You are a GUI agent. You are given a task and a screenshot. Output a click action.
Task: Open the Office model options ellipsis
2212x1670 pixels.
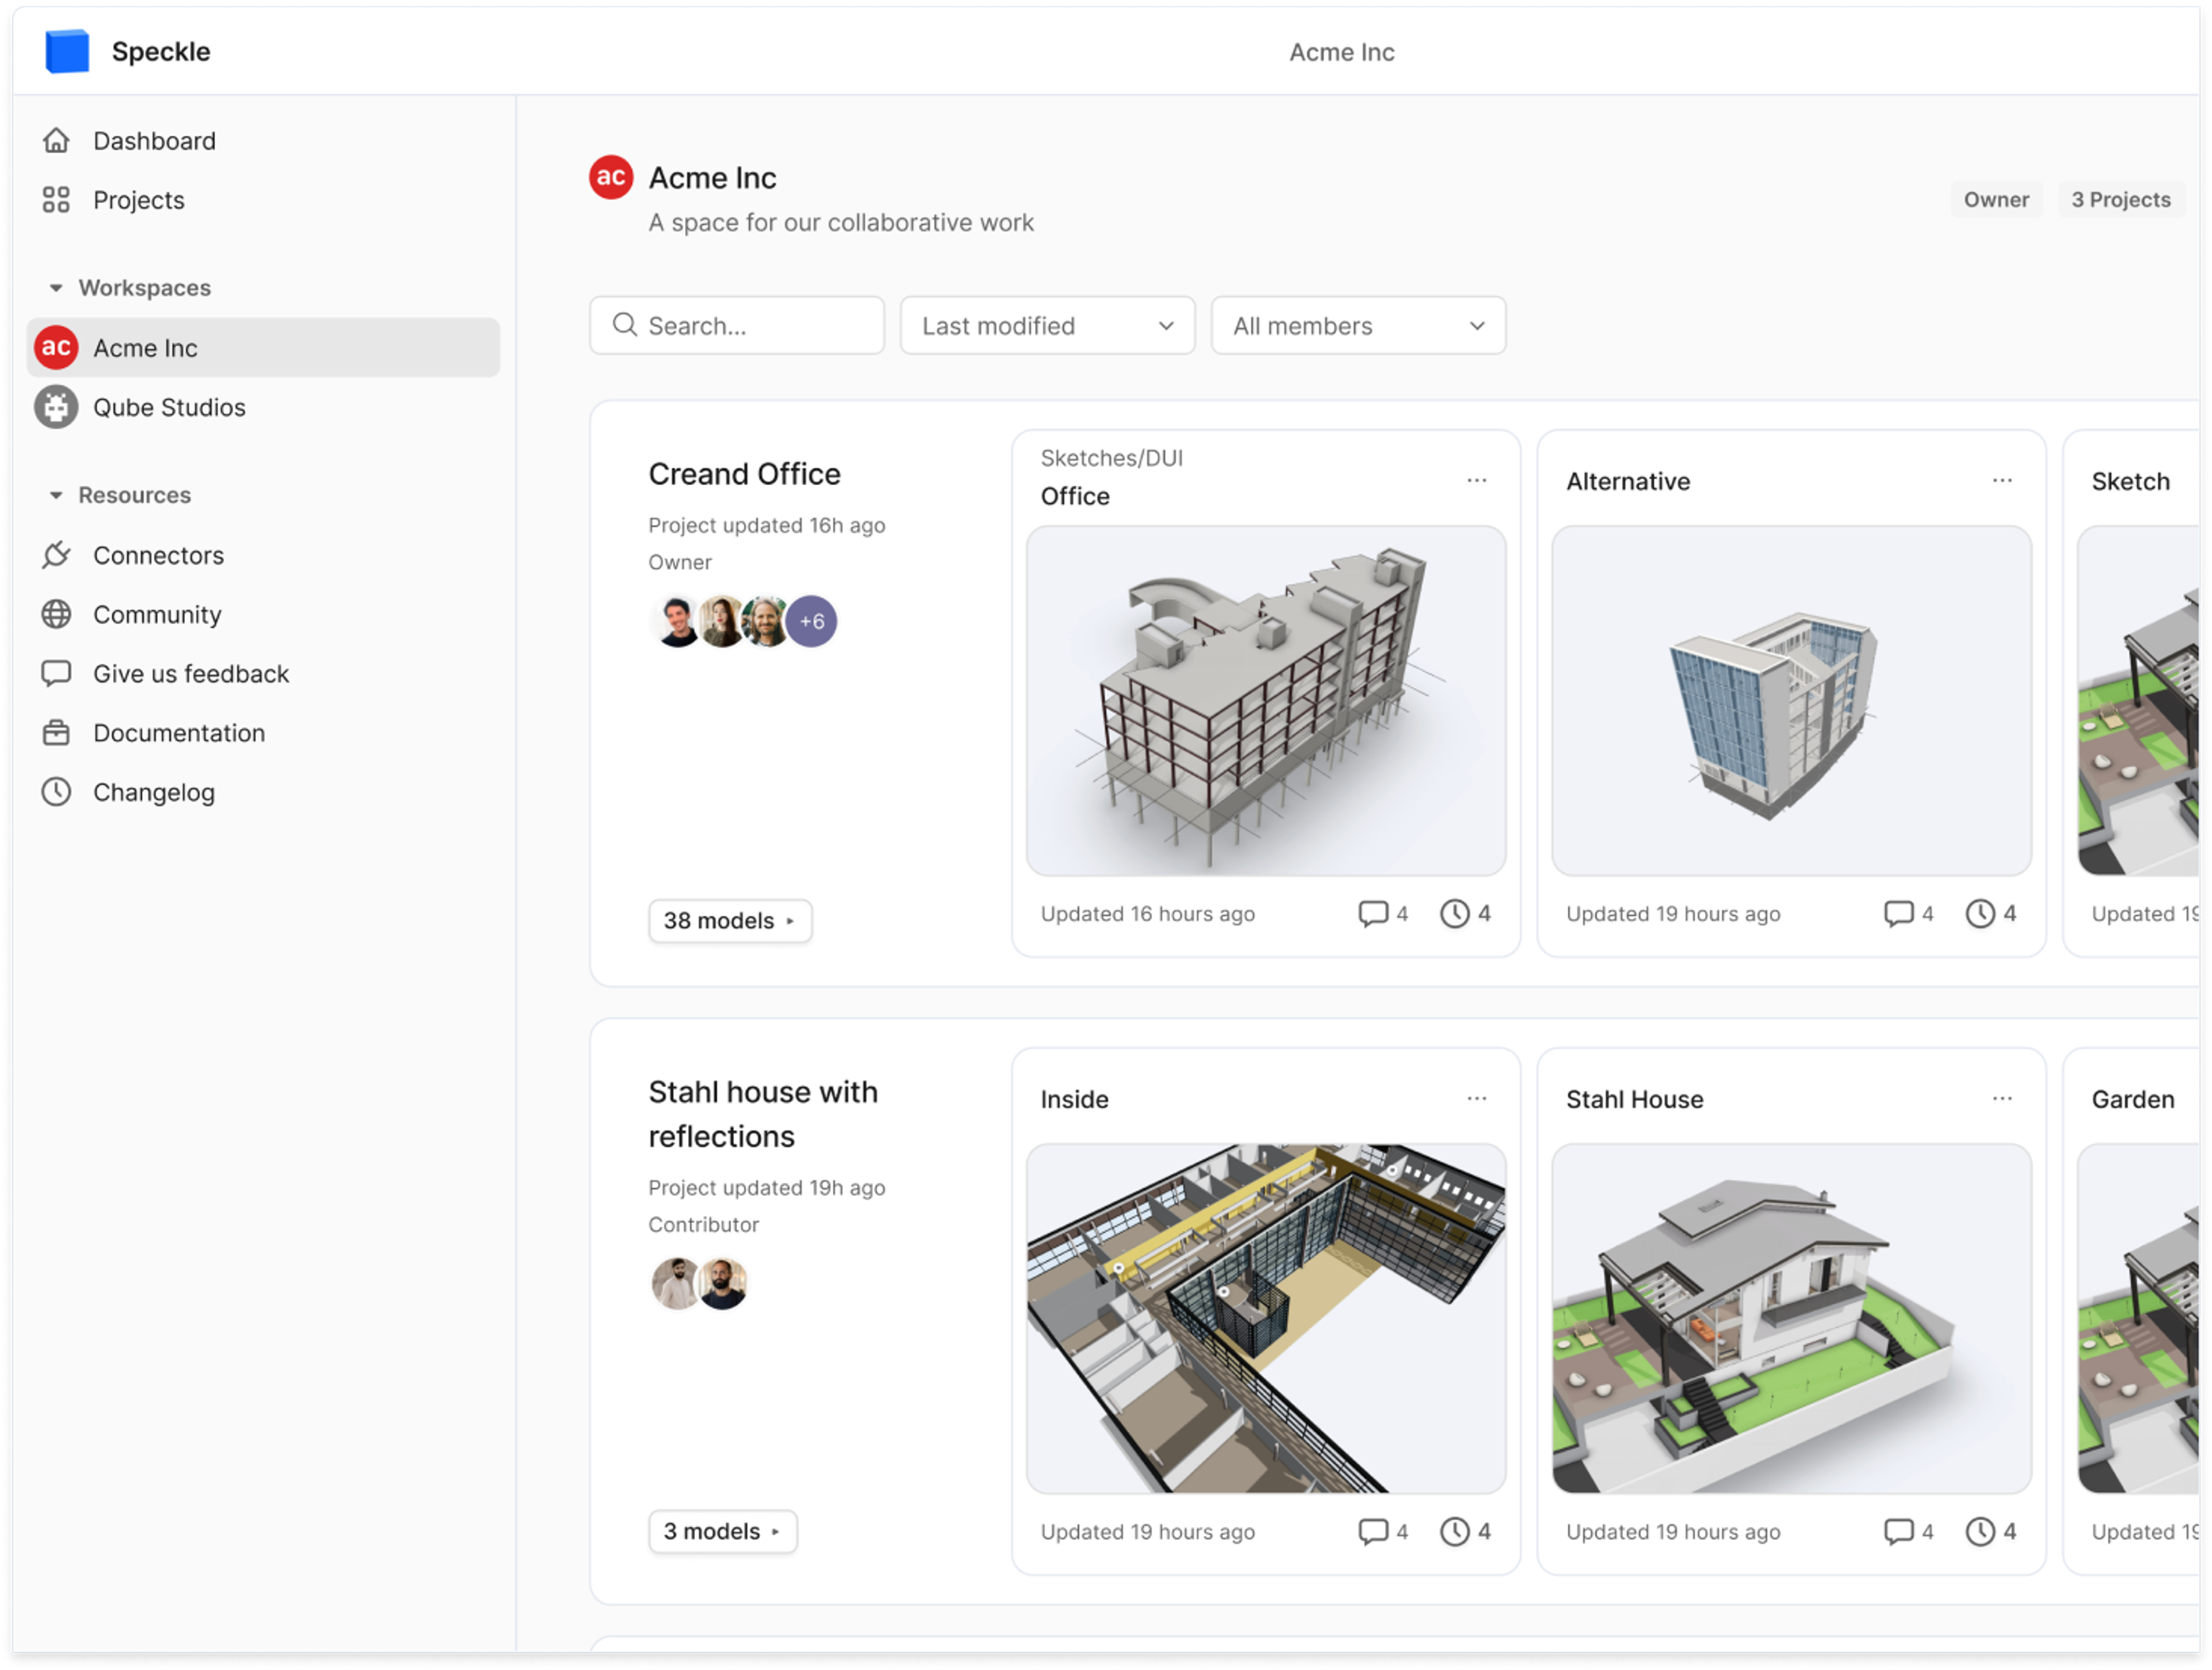point(1476,481)
